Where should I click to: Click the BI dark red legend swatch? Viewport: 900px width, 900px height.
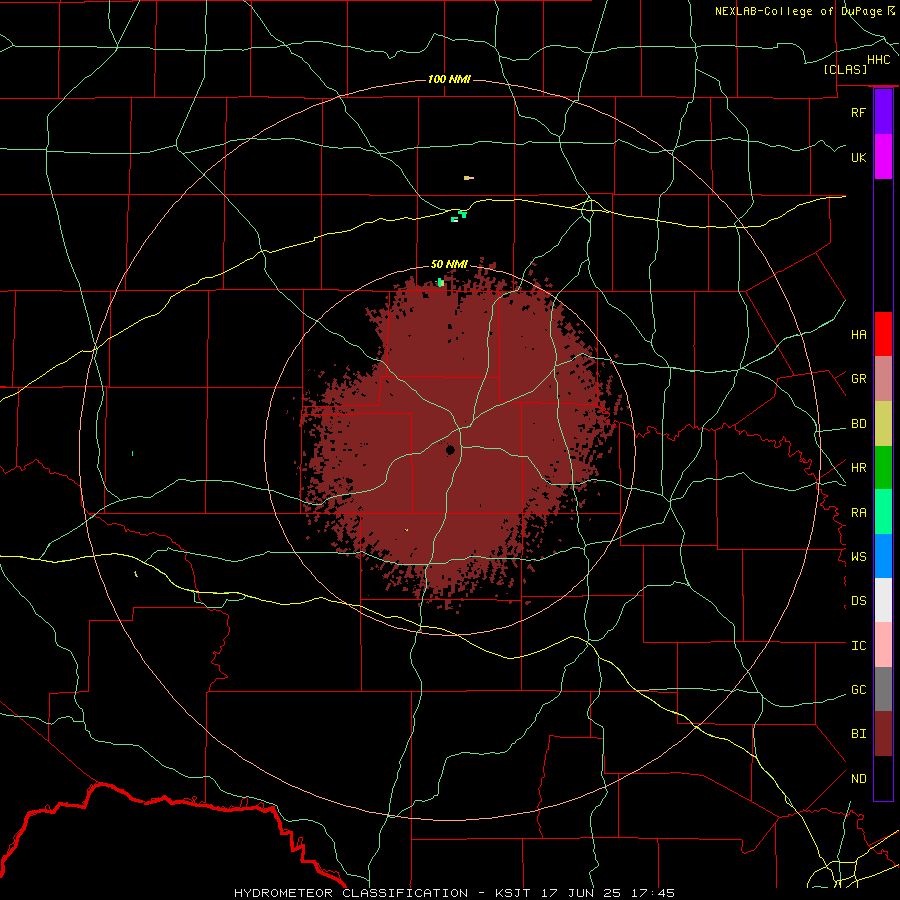pyautogui.click(x=883, y=734)
